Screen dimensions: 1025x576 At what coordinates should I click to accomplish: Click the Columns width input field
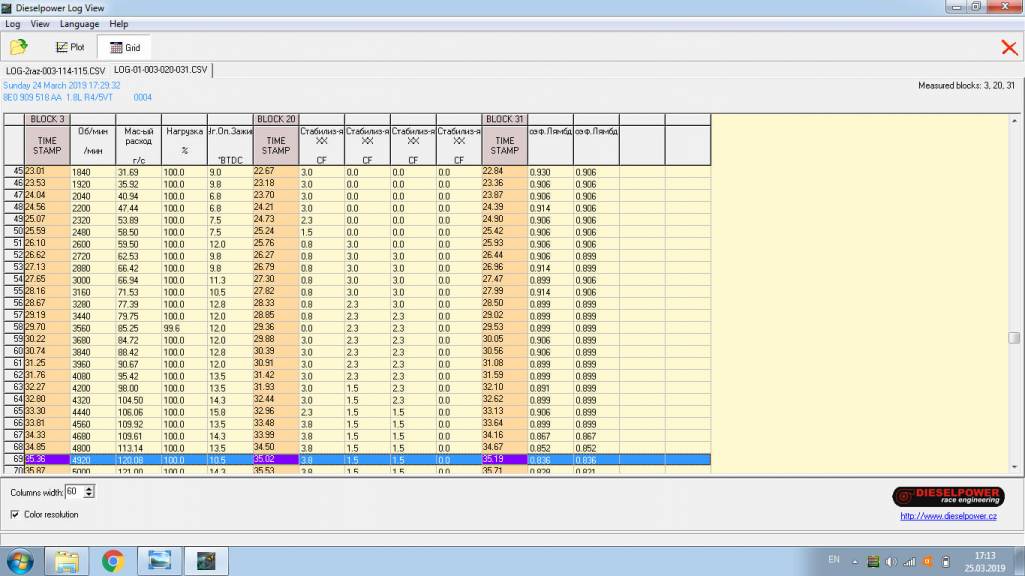click(x=74, y=492)
